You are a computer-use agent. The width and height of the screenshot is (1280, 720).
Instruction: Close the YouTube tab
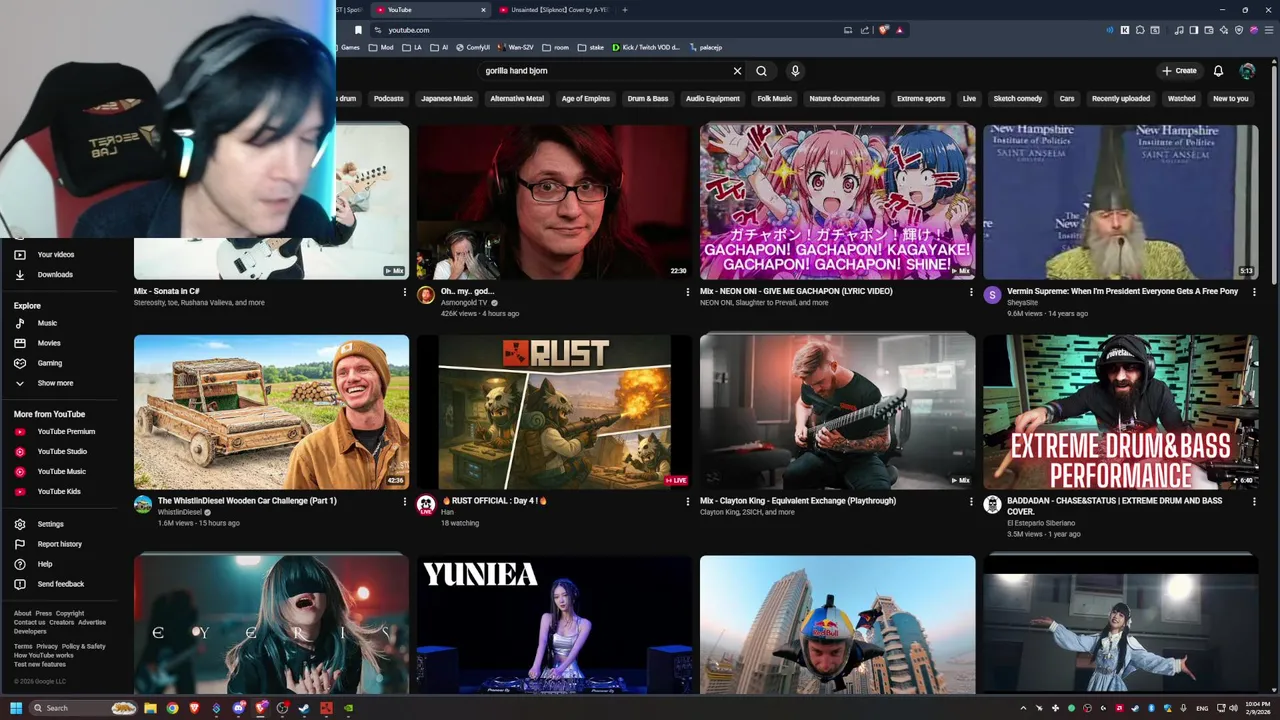click(x=483, y=10)
